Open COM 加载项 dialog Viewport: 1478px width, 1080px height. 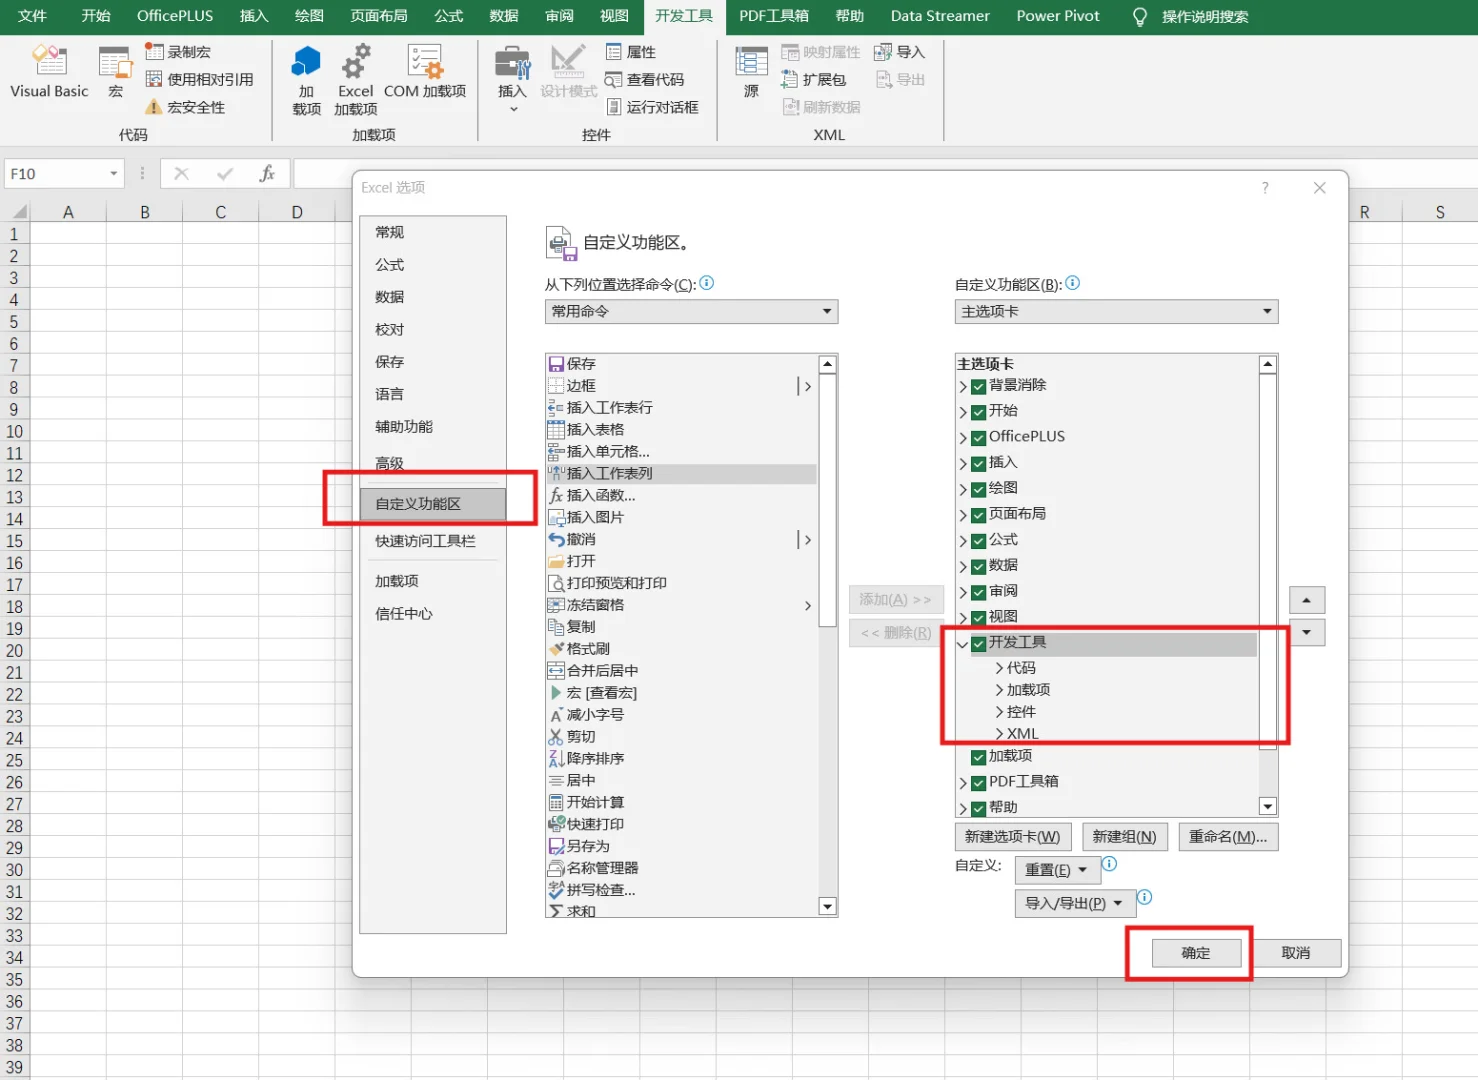[x=425, y=72]
